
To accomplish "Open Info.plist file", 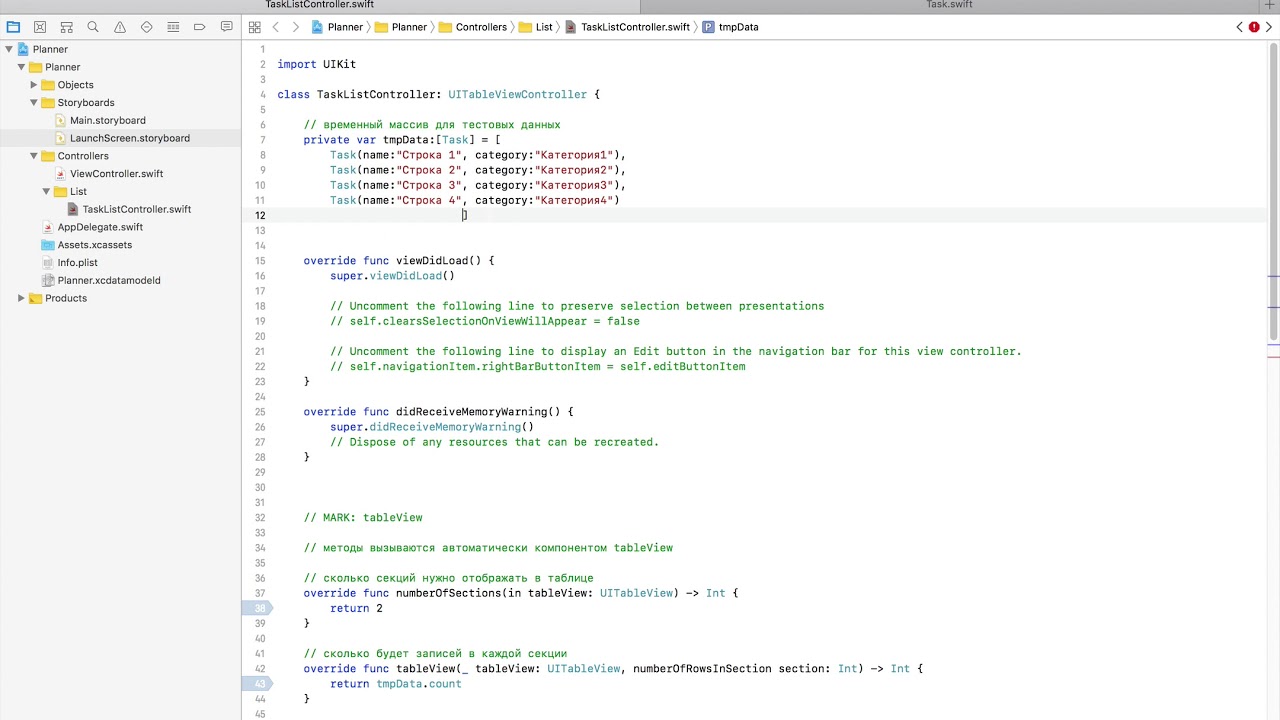I will [77, 262].
